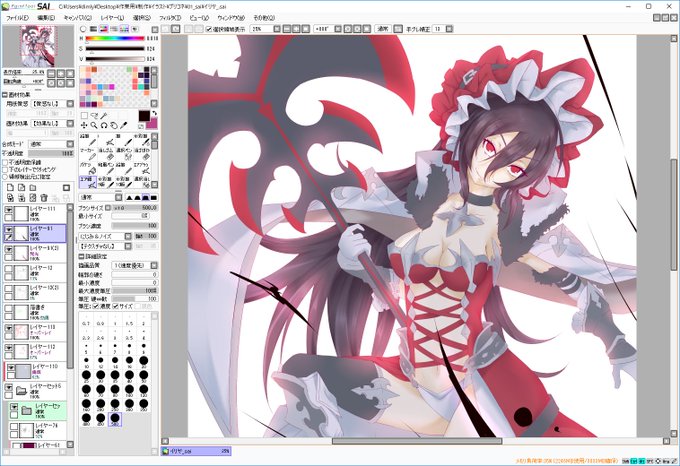680x466 pixels.
Task: Select the rectangular selection tool
Action: tap(85, 116)
